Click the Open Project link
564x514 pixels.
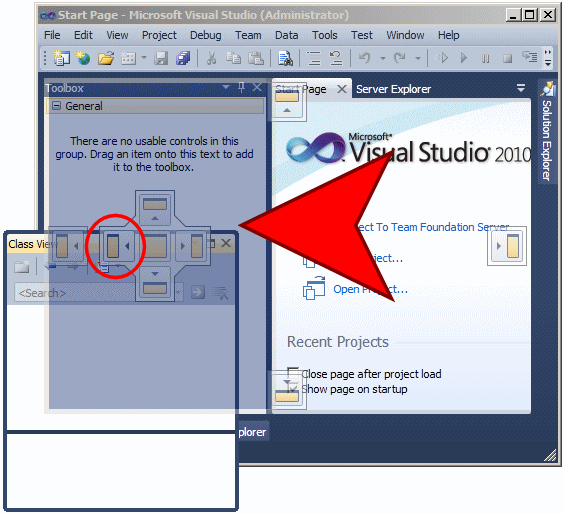tap(370, 289)
